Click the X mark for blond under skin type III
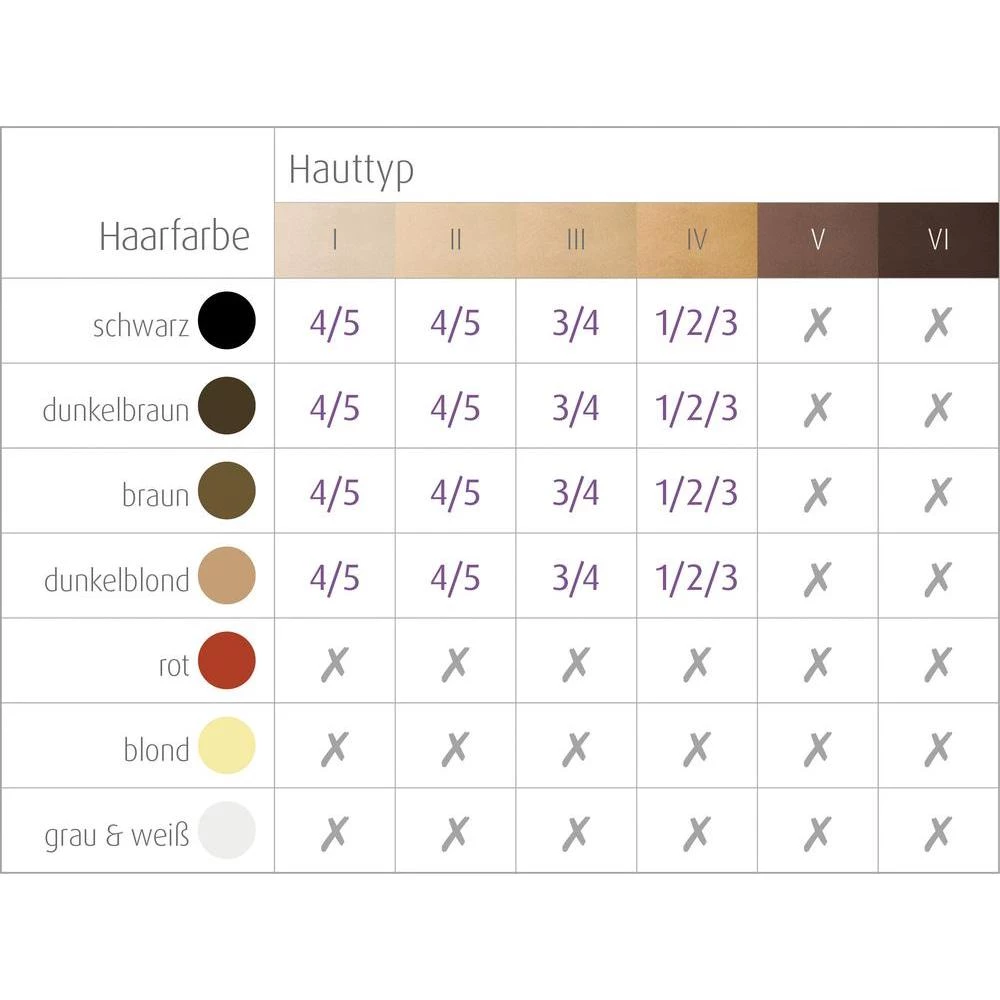 576,748
